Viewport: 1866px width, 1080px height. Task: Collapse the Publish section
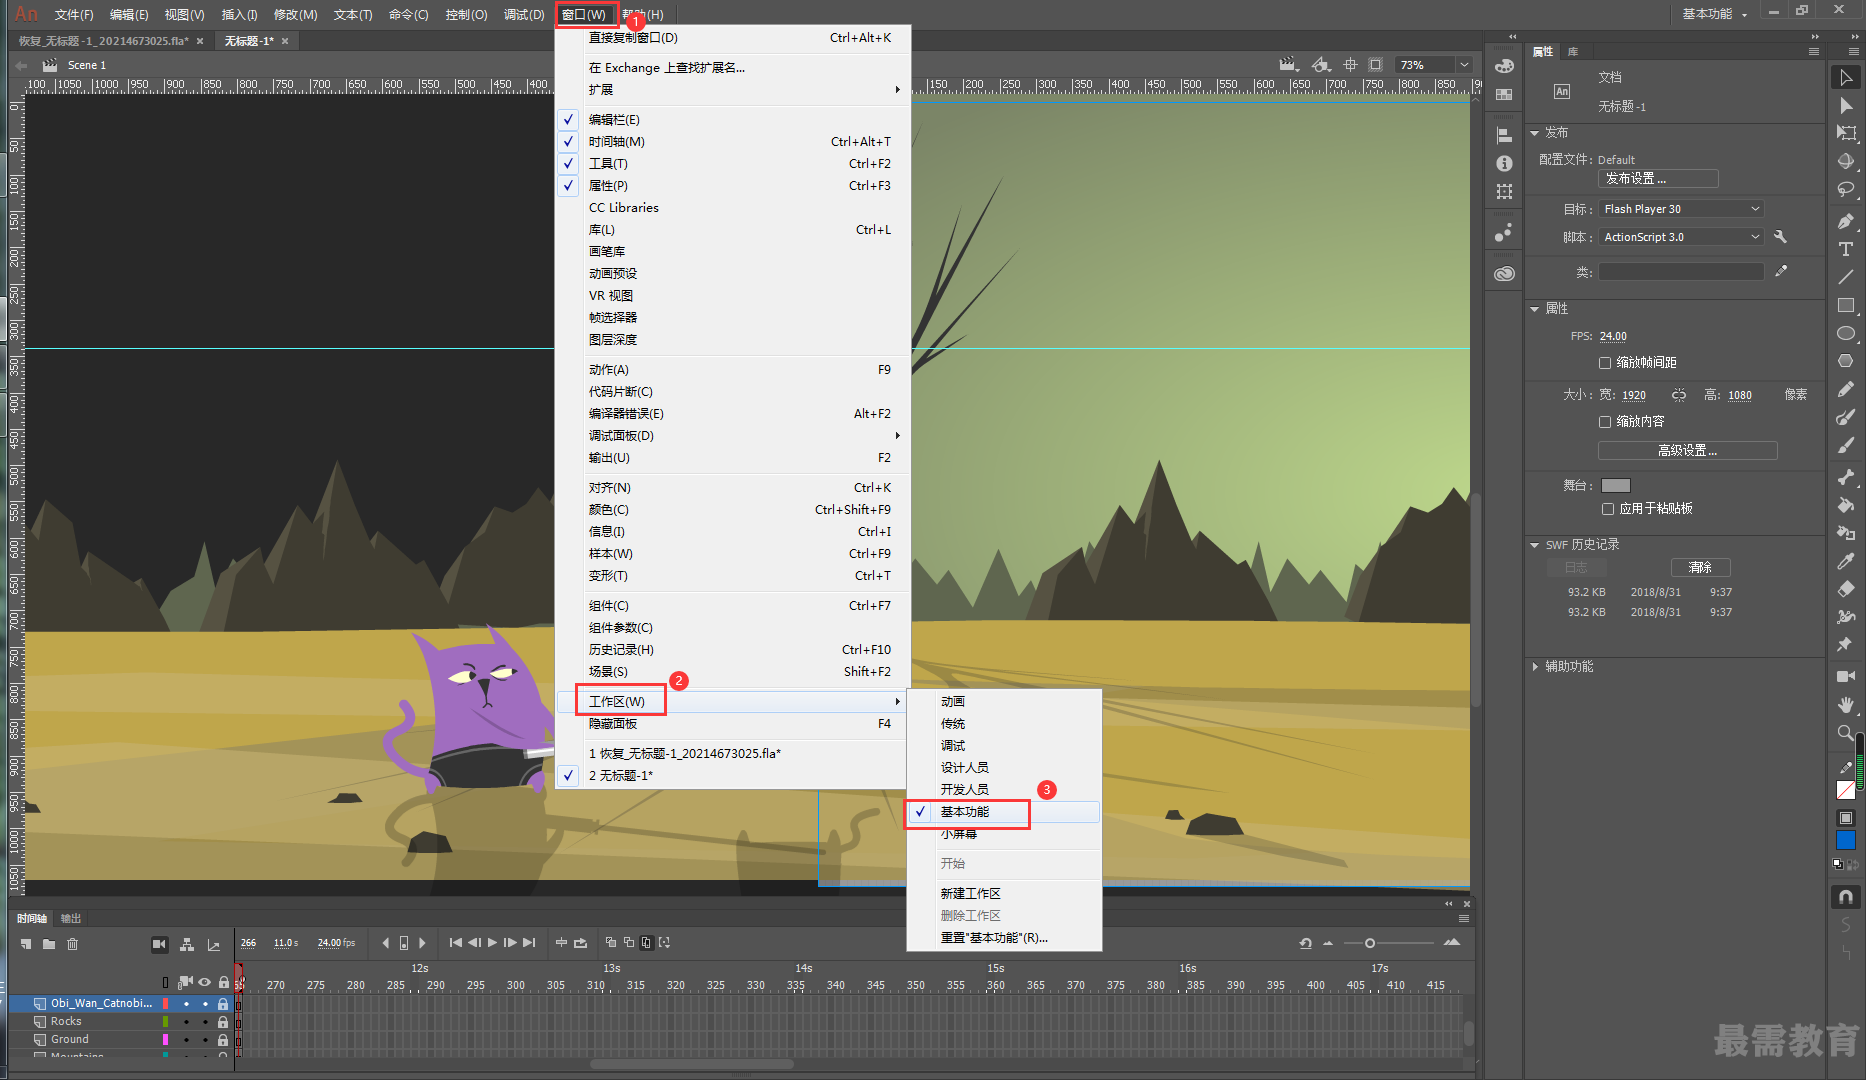point(1535,133)
